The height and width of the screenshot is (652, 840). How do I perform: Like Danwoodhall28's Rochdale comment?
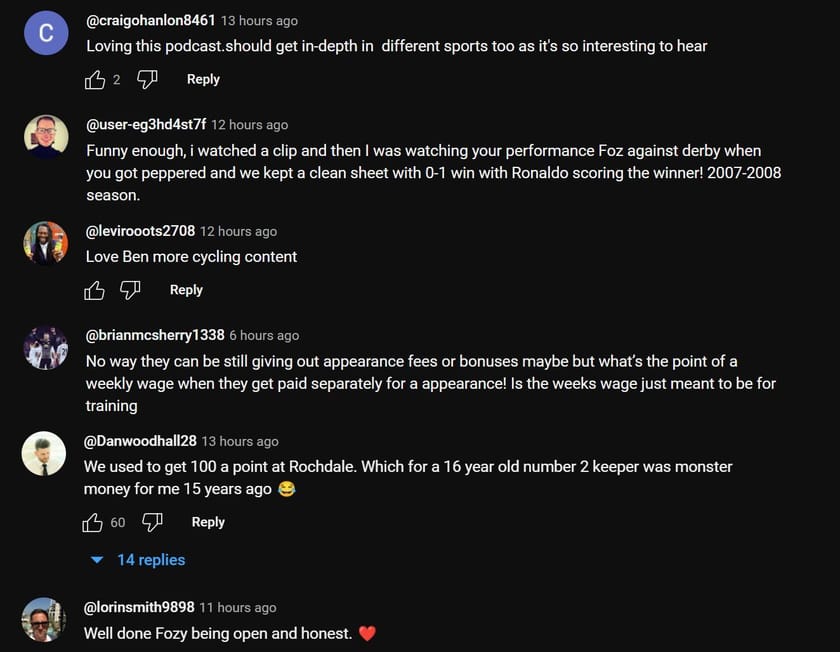pos(93,522)
